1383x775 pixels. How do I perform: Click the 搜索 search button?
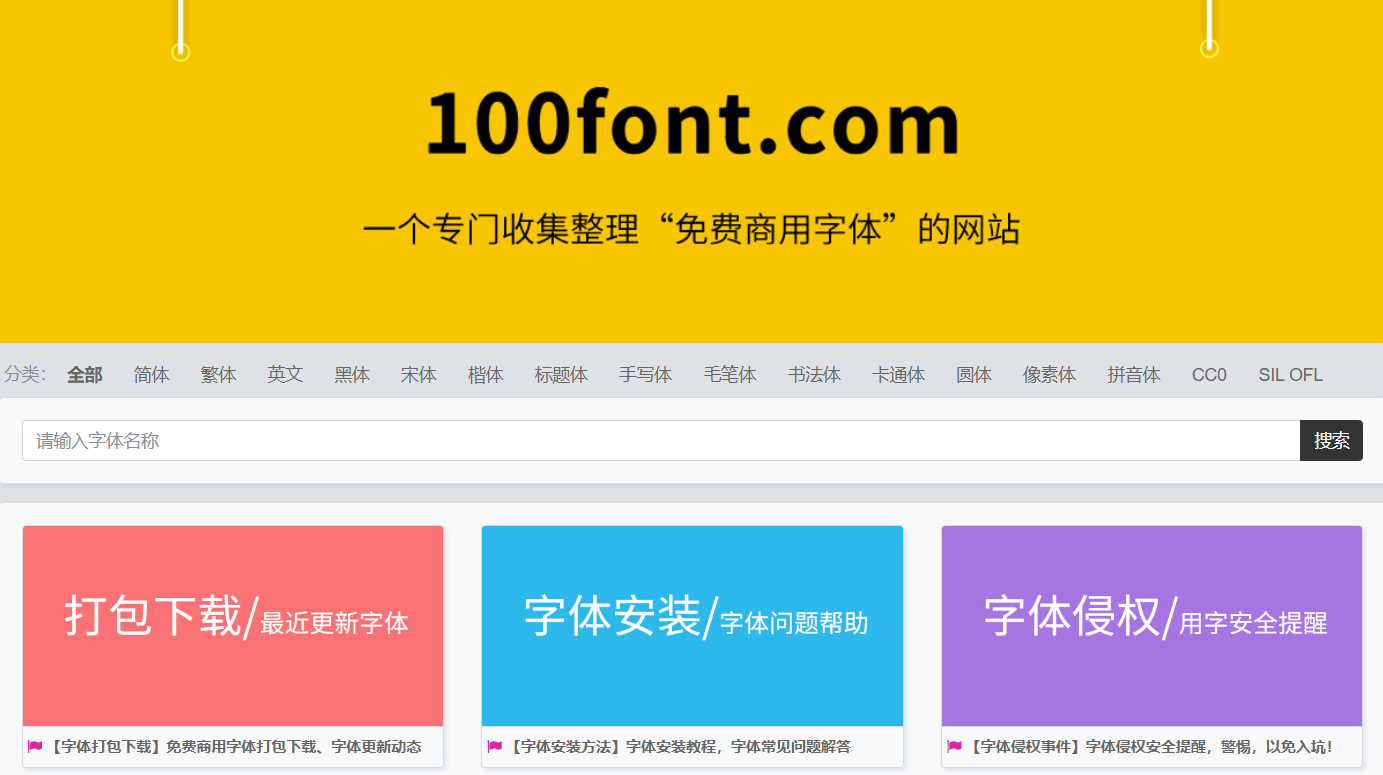(x=1330, y=441)
